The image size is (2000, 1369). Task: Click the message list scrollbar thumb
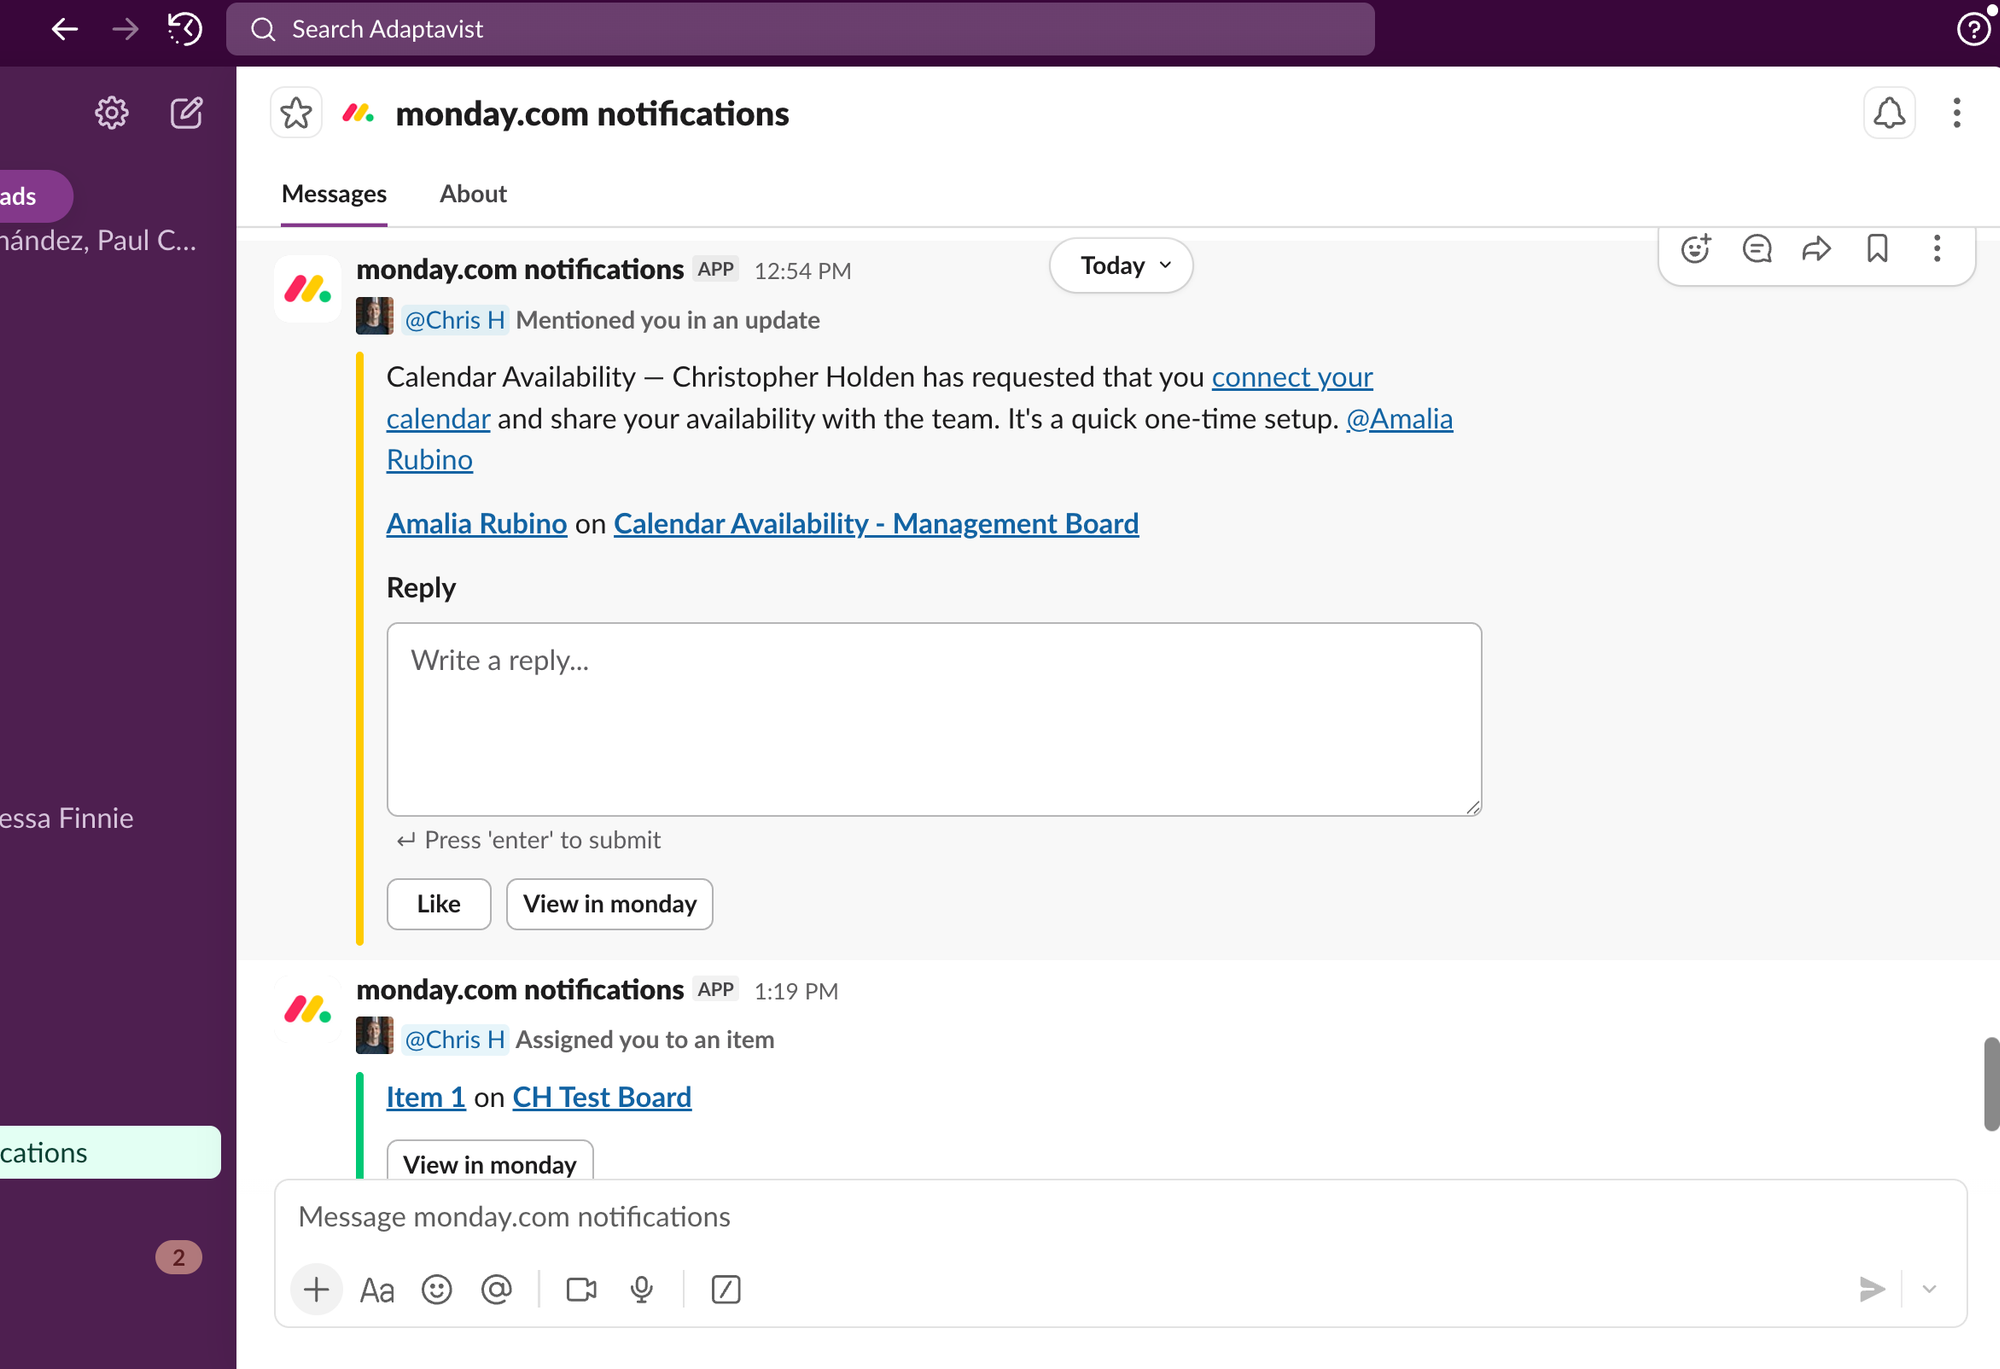1991,1085
